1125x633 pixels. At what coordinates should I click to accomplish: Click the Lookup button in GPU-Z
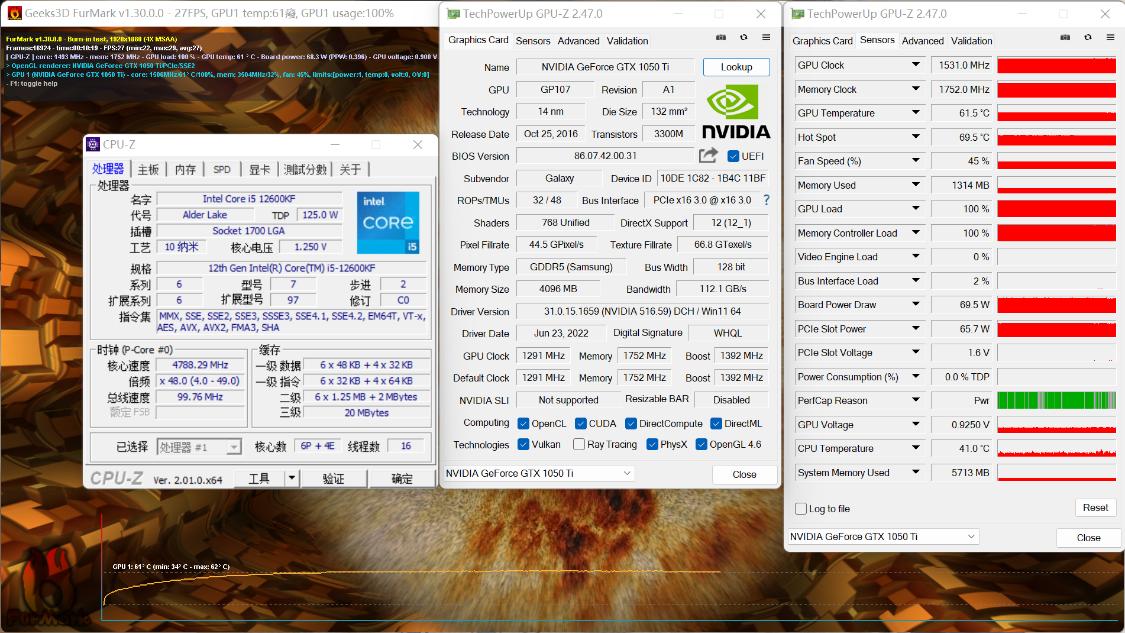coord(736,66)
